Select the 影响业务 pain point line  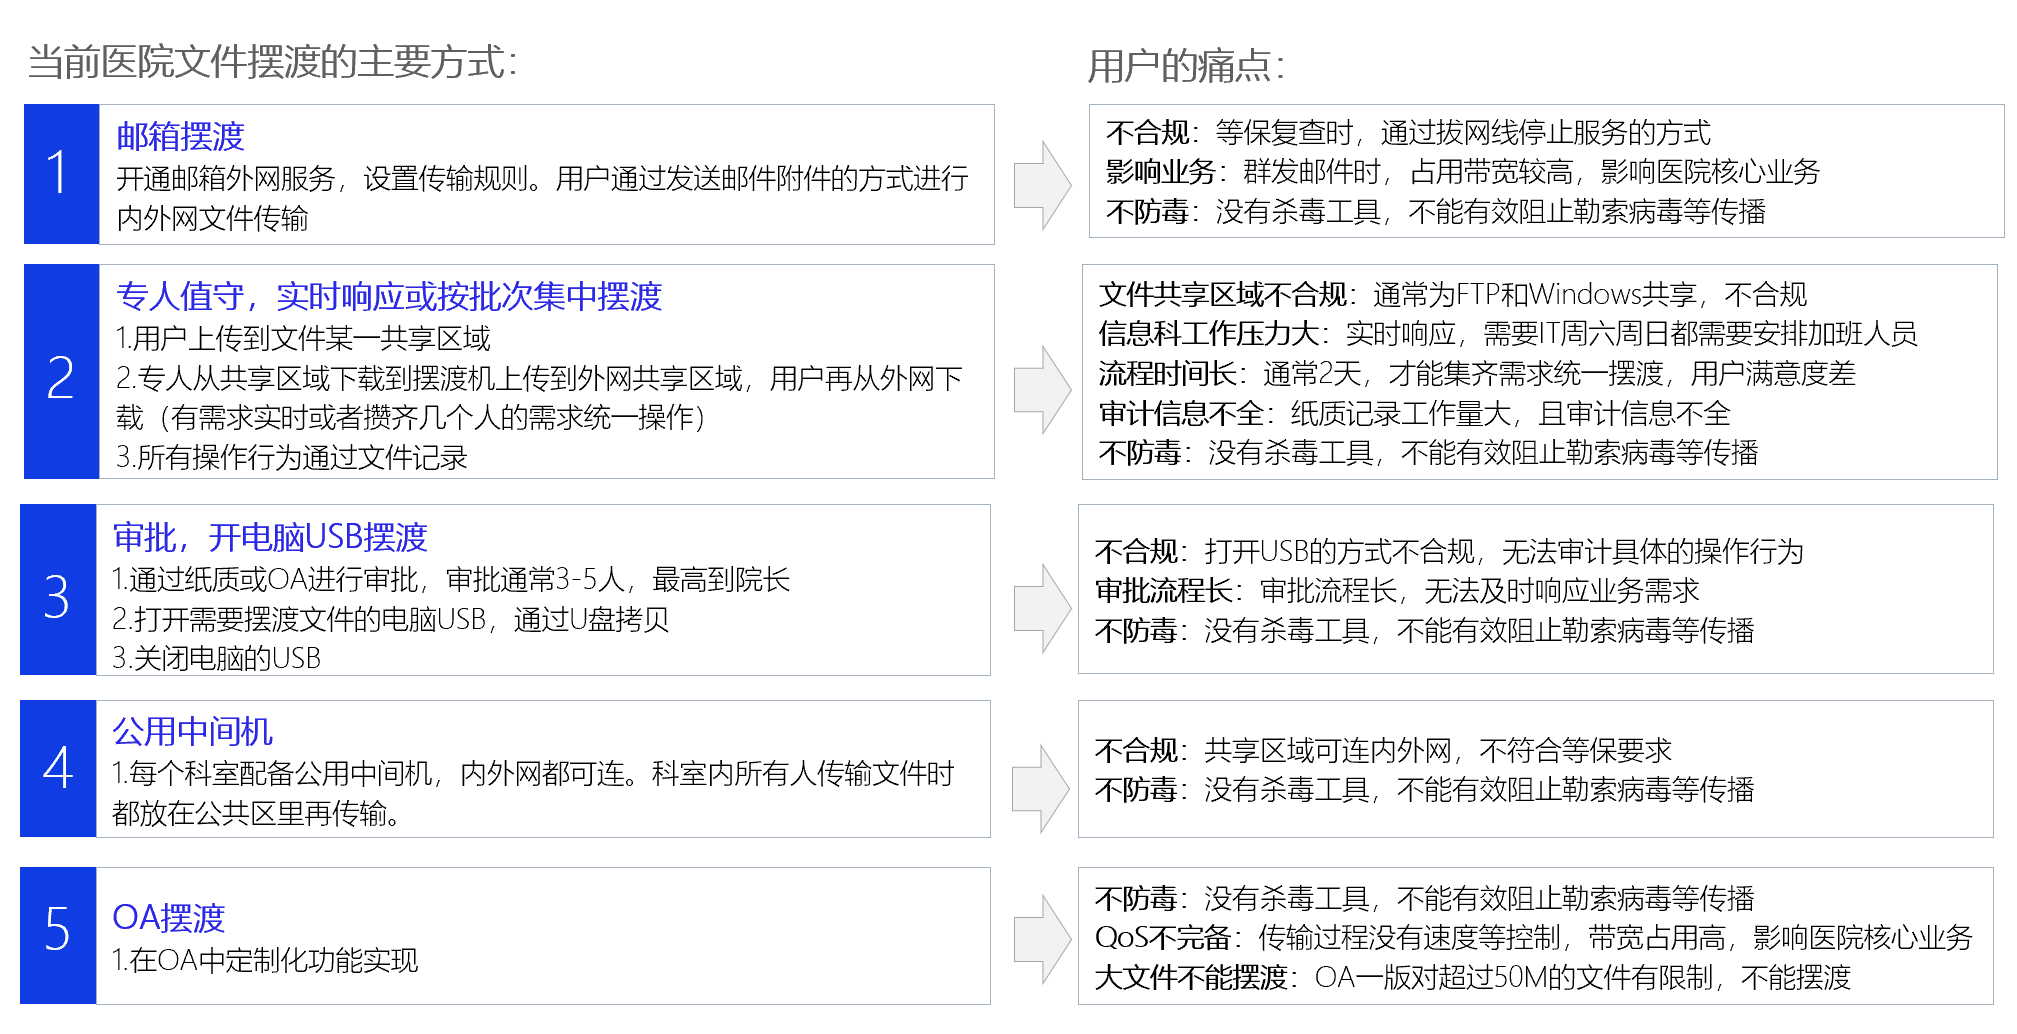point(1462,172)
